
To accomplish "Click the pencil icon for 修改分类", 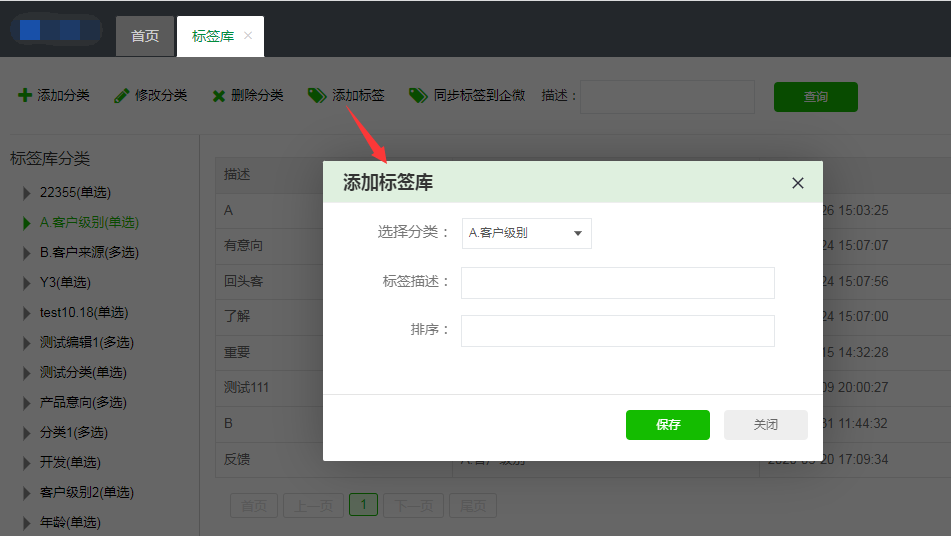I will tap(122, 96).
